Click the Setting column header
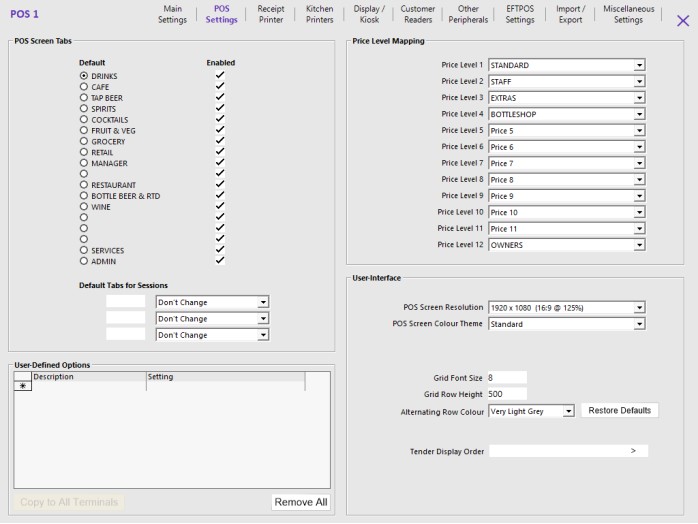Image resolution: width=698 pixels, height=524 pixels. tap(226, 377)
